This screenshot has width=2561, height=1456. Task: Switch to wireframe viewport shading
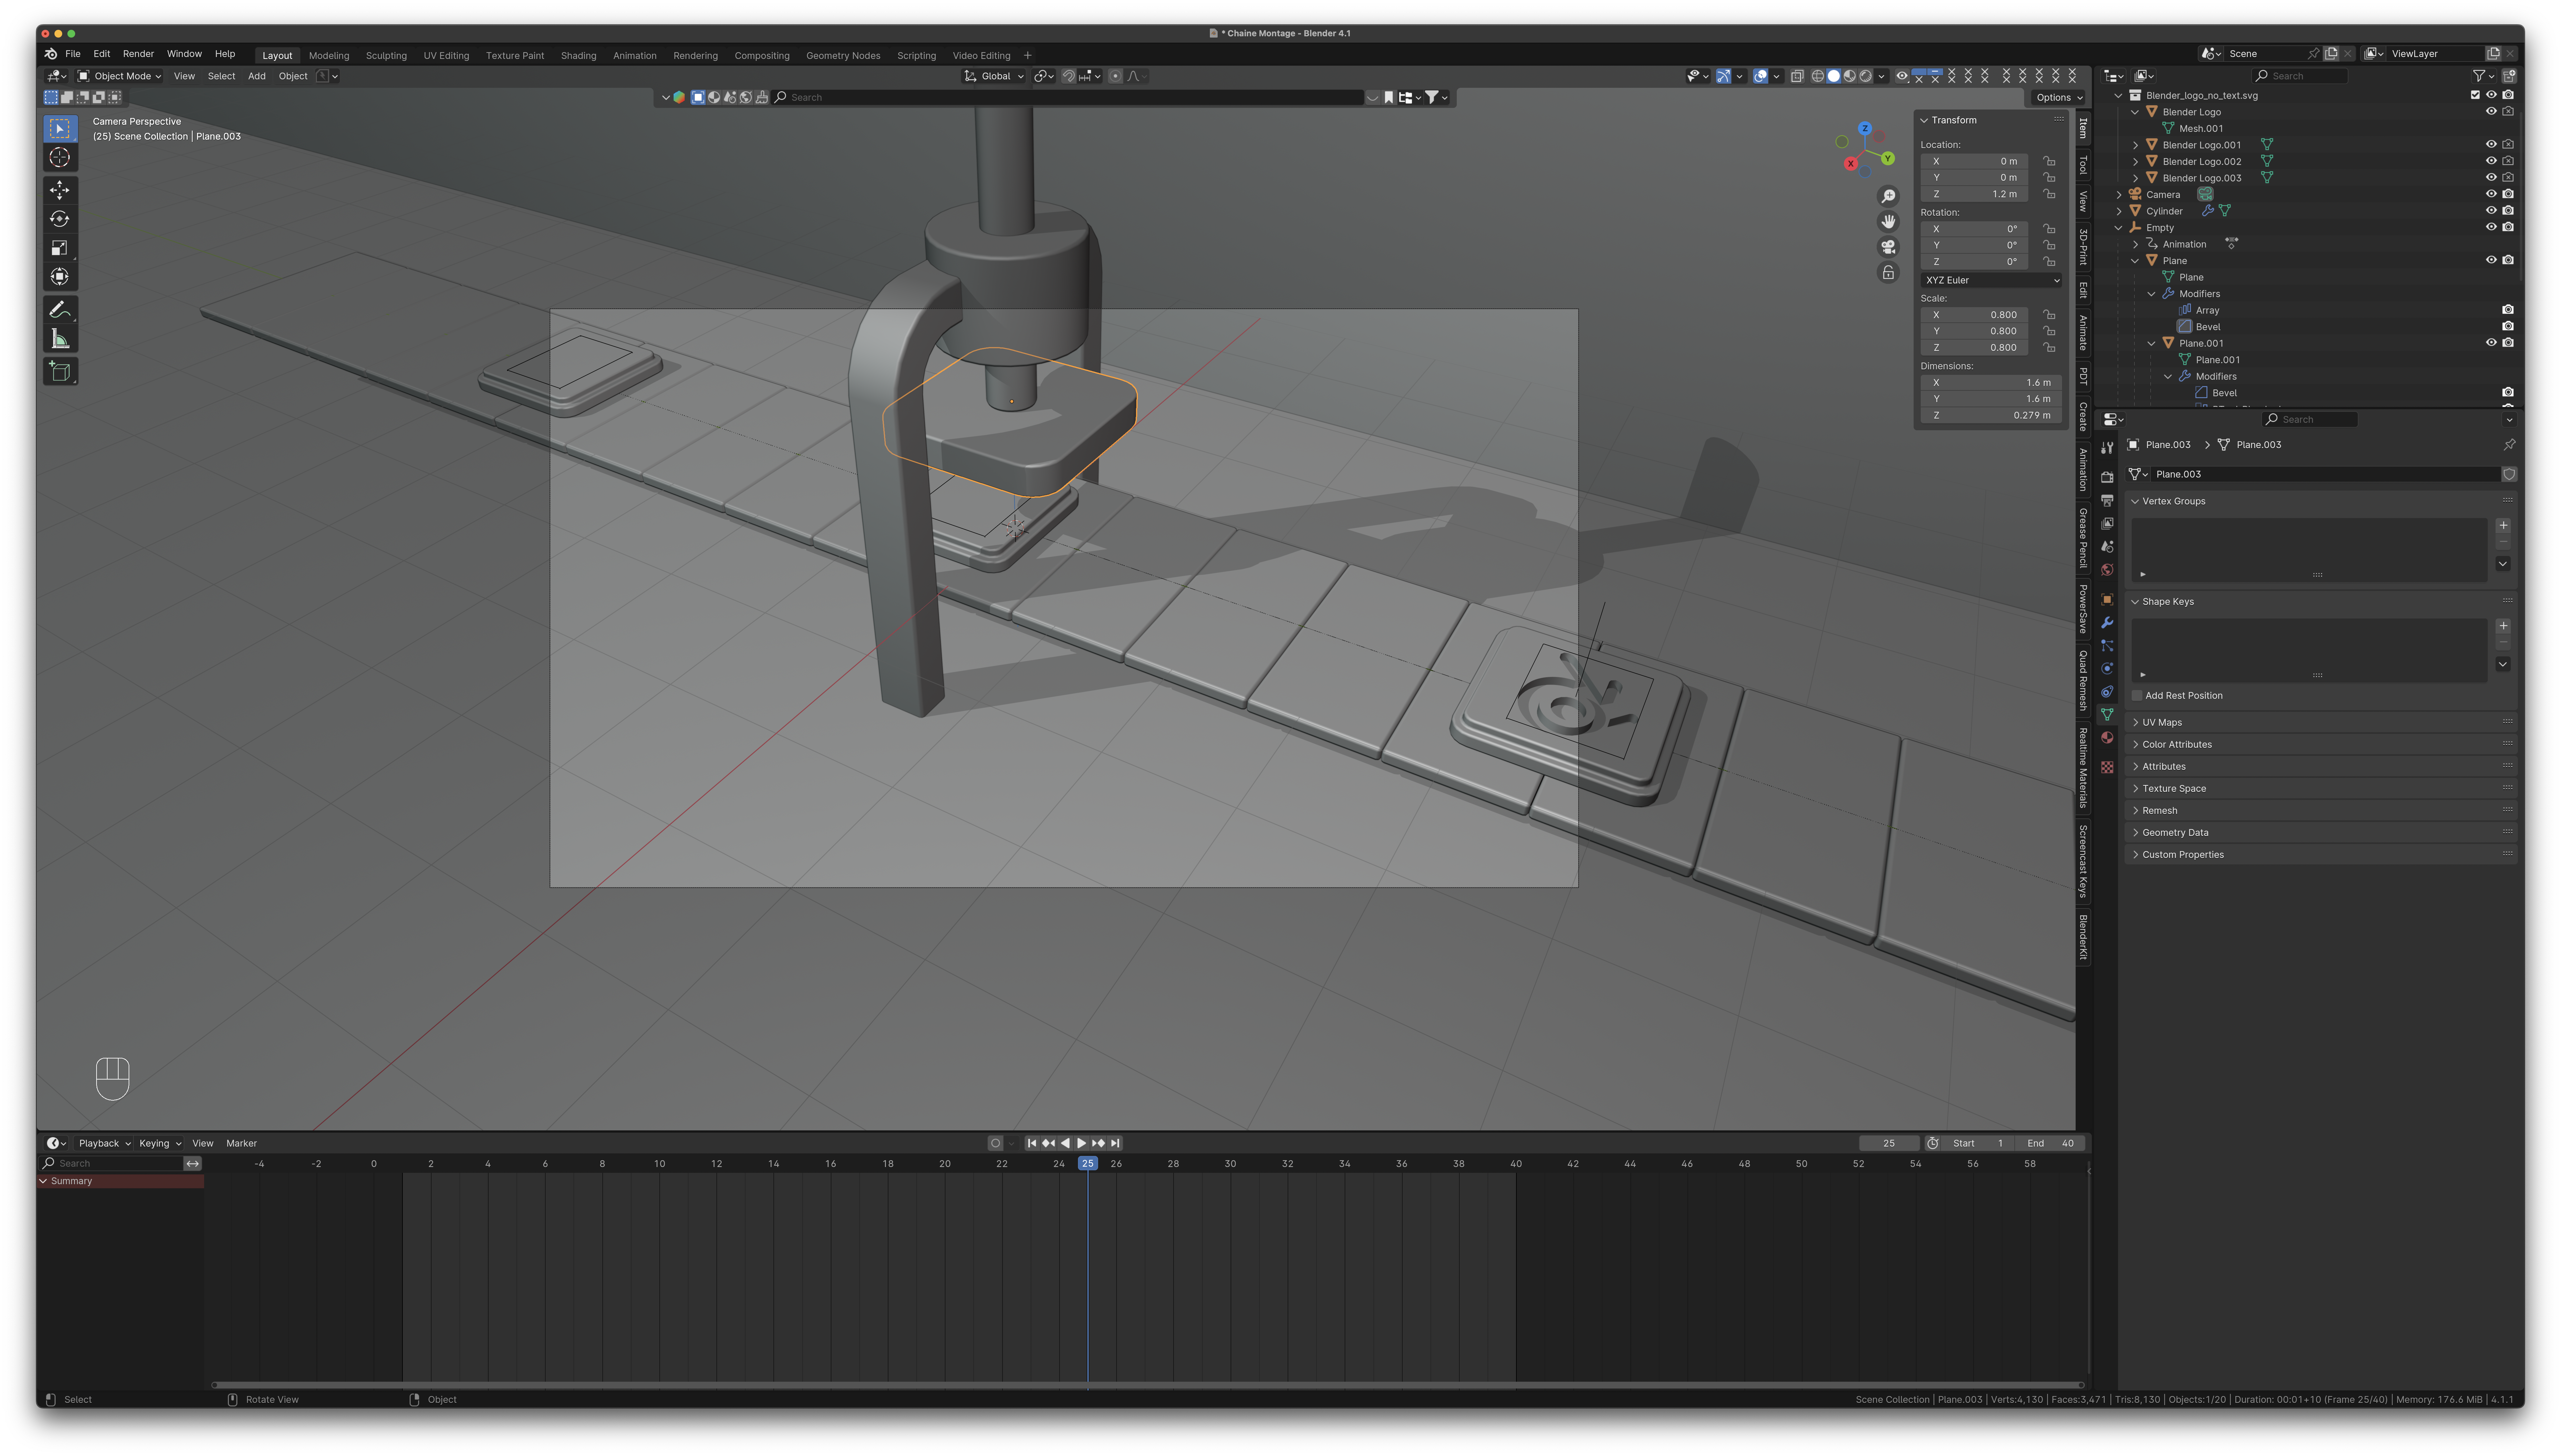point(1818,76)
